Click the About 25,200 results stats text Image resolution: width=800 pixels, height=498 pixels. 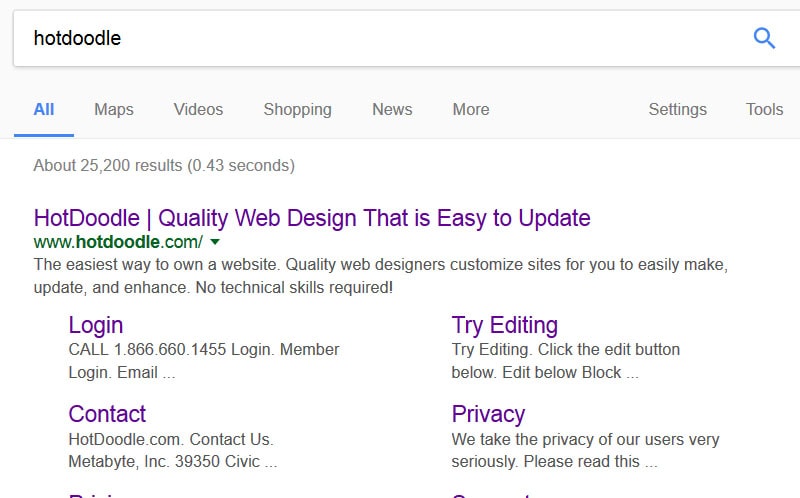click(x=164, y=165)
